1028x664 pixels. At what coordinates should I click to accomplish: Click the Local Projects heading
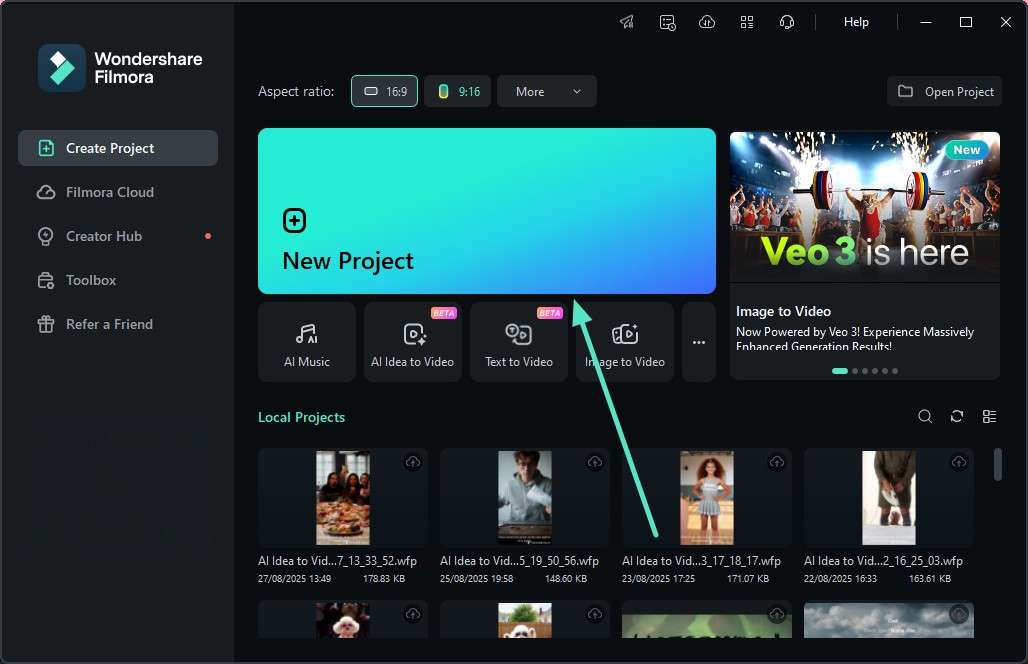click(302, 418)
